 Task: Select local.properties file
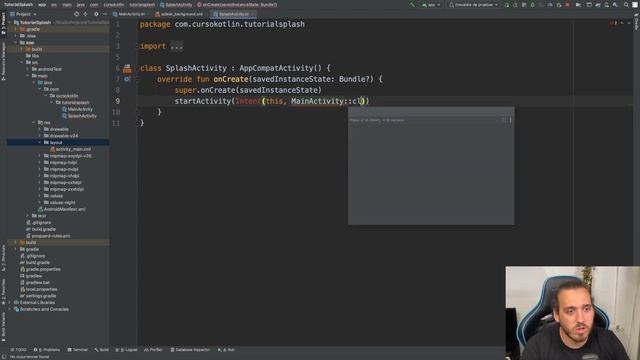point(41,289)
